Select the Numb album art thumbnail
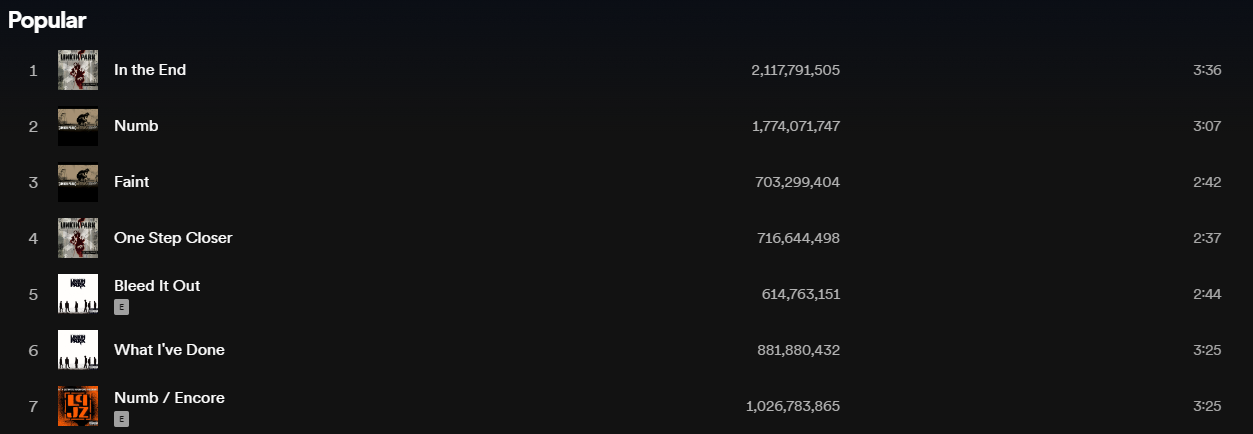 (78, 126)
